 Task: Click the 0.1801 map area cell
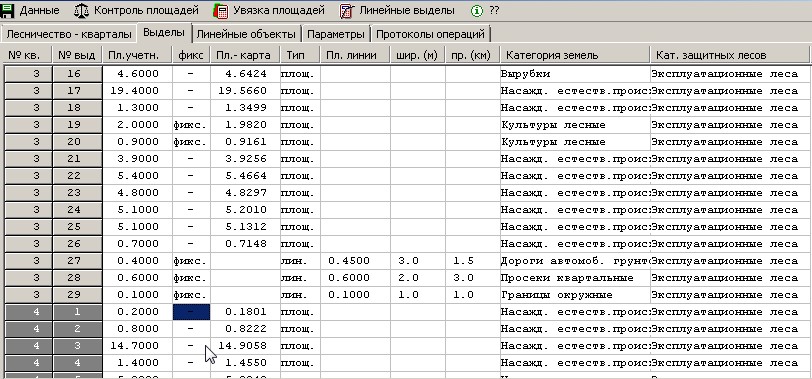245,312
